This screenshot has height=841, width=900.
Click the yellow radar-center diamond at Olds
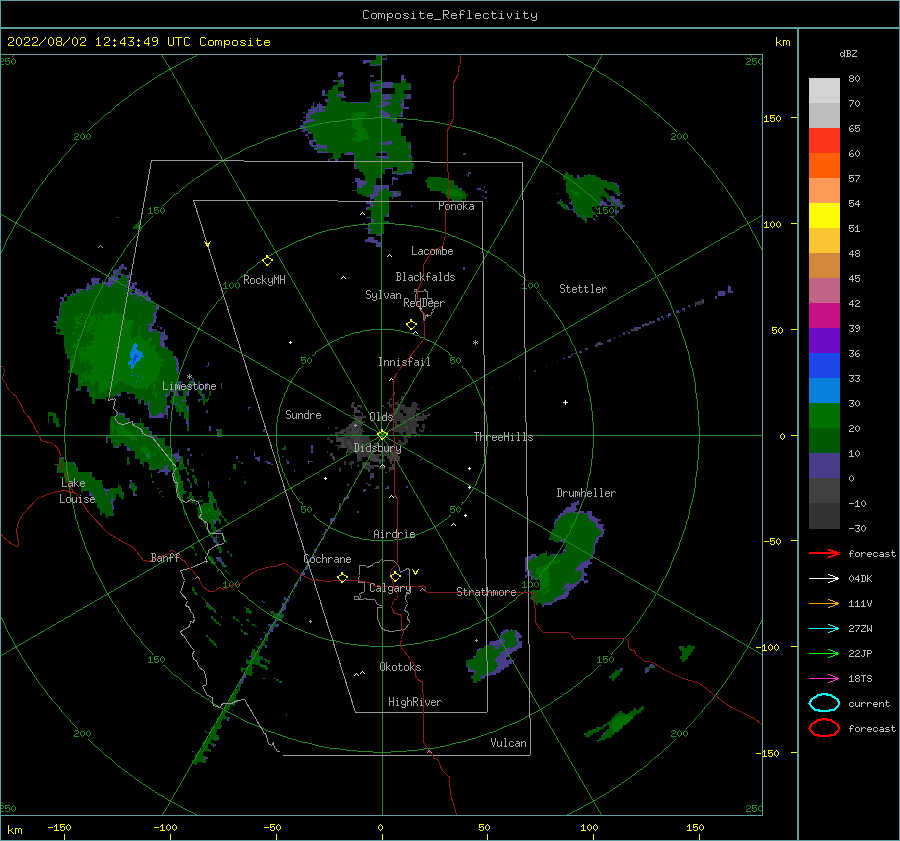point(382,435)
